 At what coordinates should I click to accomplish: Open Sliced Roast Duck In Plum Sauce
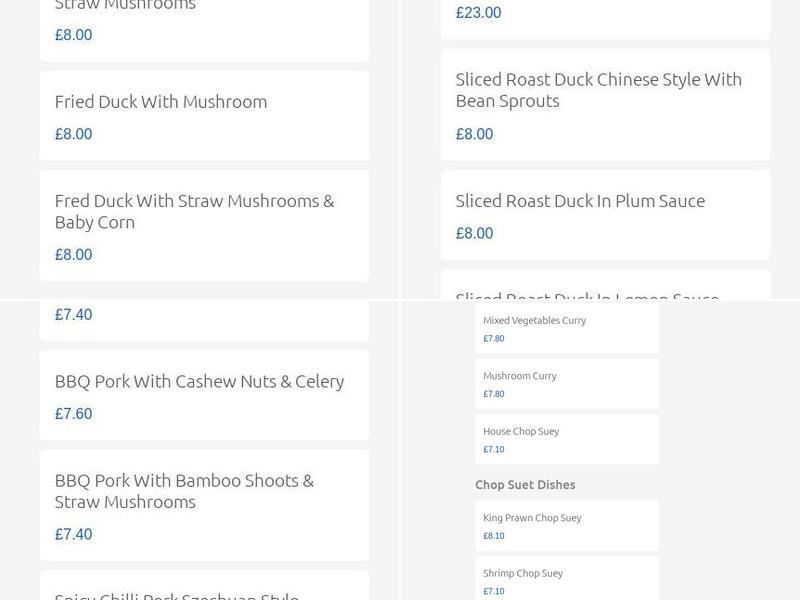pos(580,200)
